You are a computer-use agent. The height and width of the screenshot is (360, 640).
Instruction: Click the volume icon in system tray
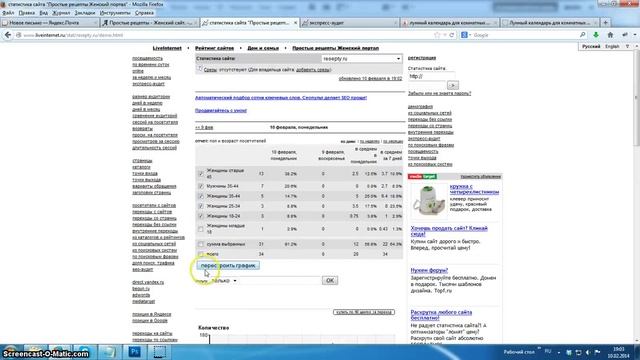coord(588,352)
